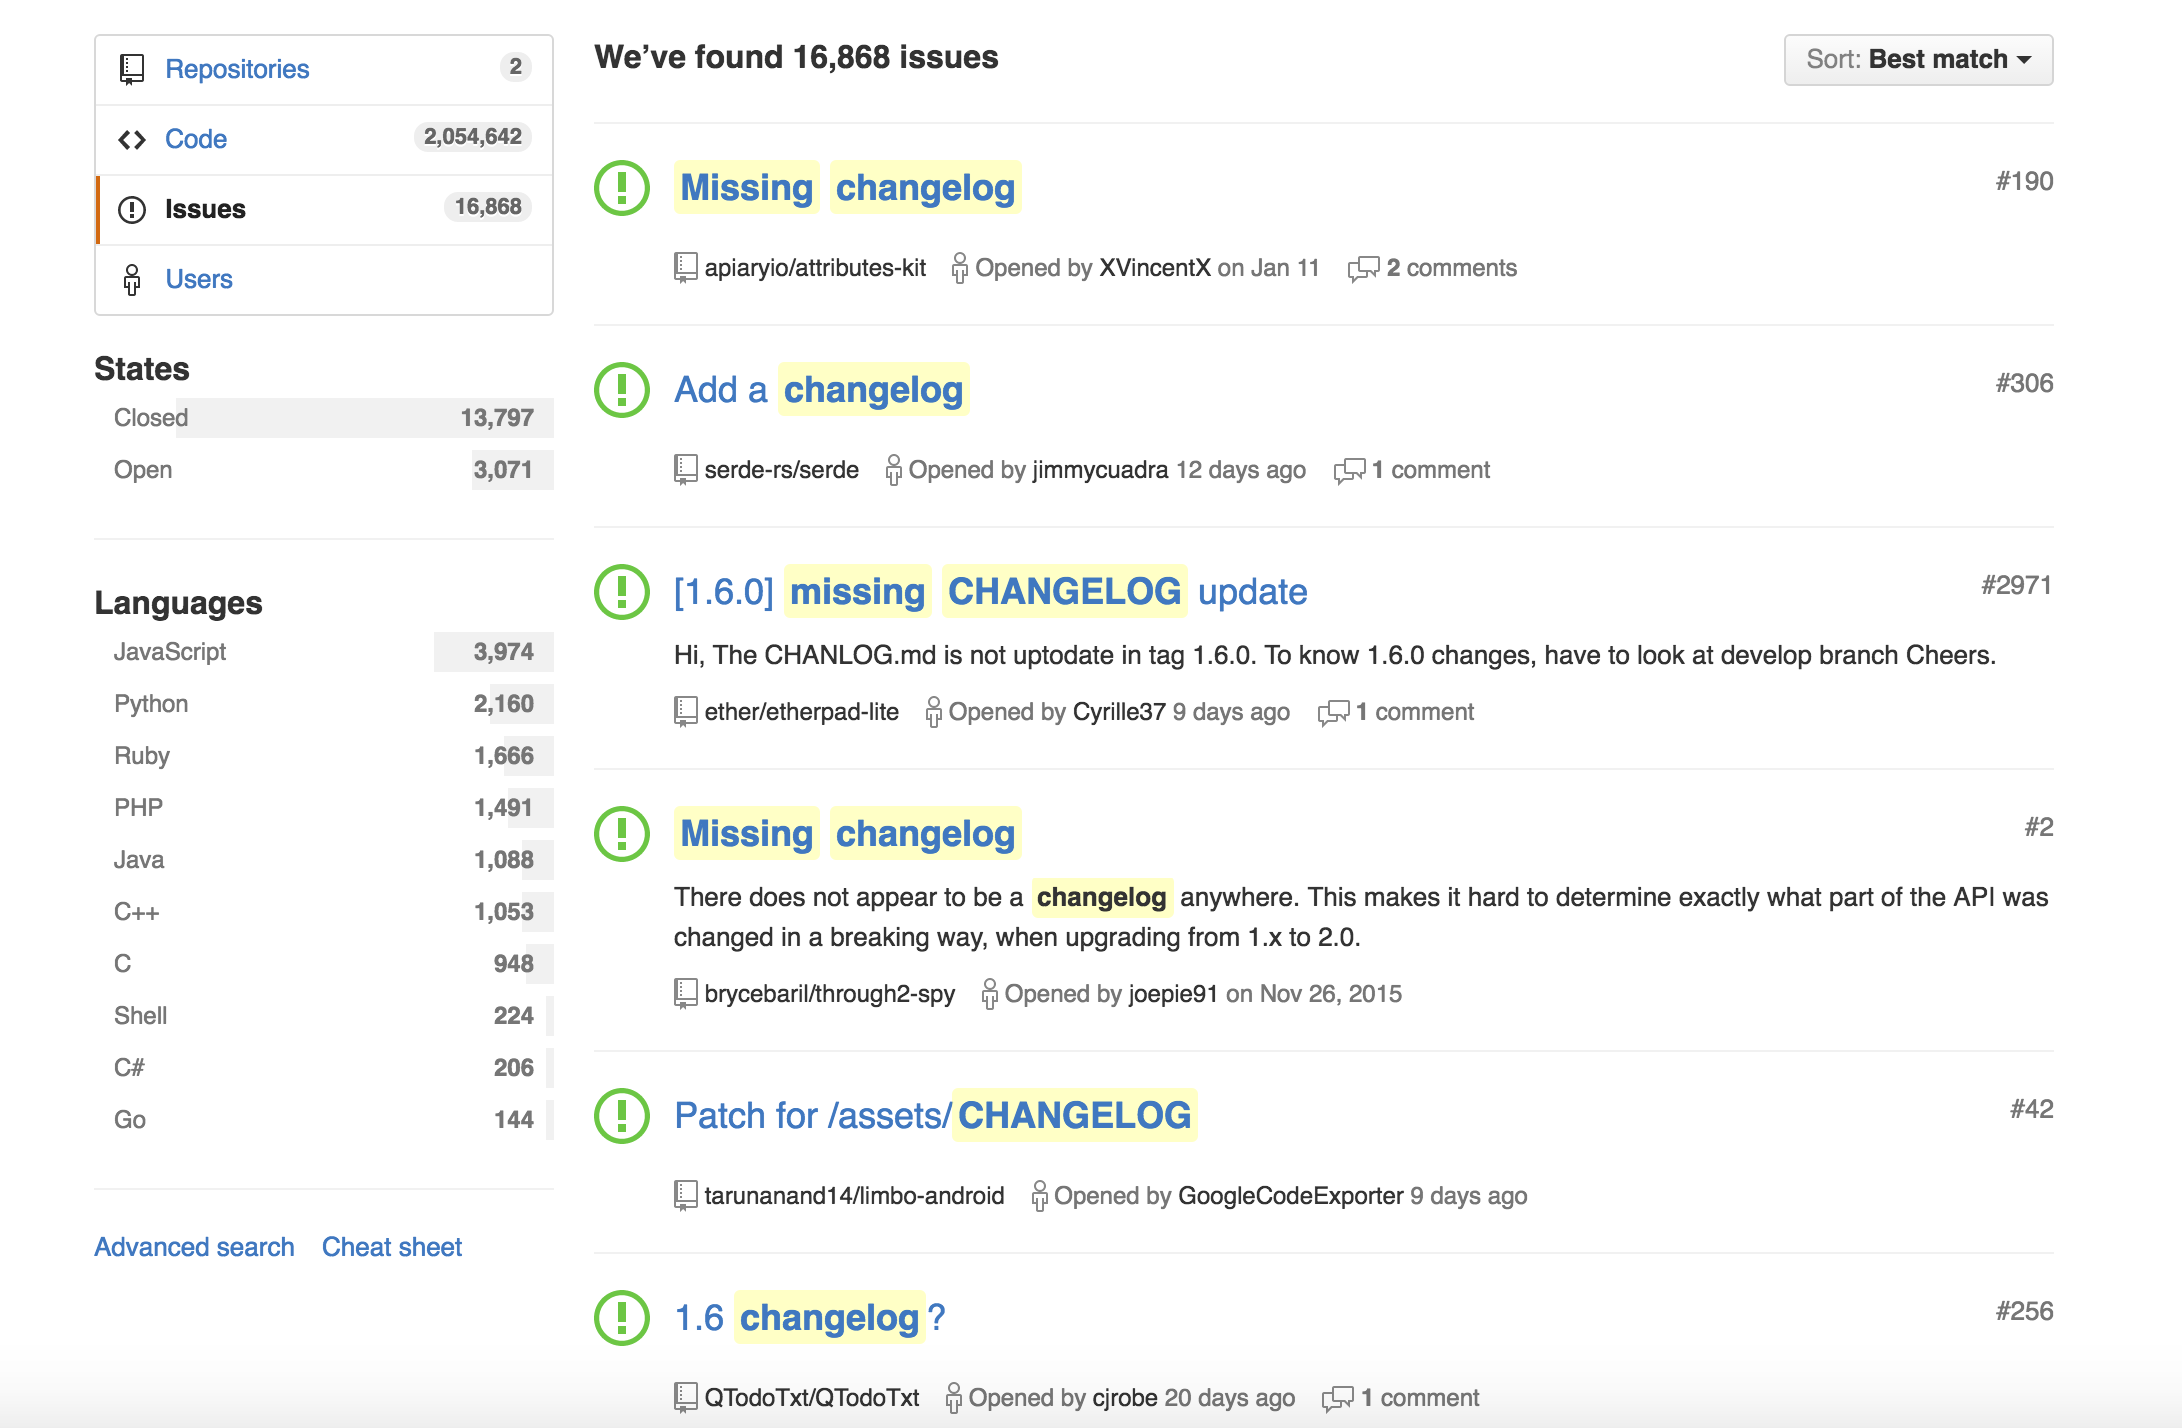This screenshot has height=1428, width=2182.
Task: Filter results by Python language
Action: [324, 704]
